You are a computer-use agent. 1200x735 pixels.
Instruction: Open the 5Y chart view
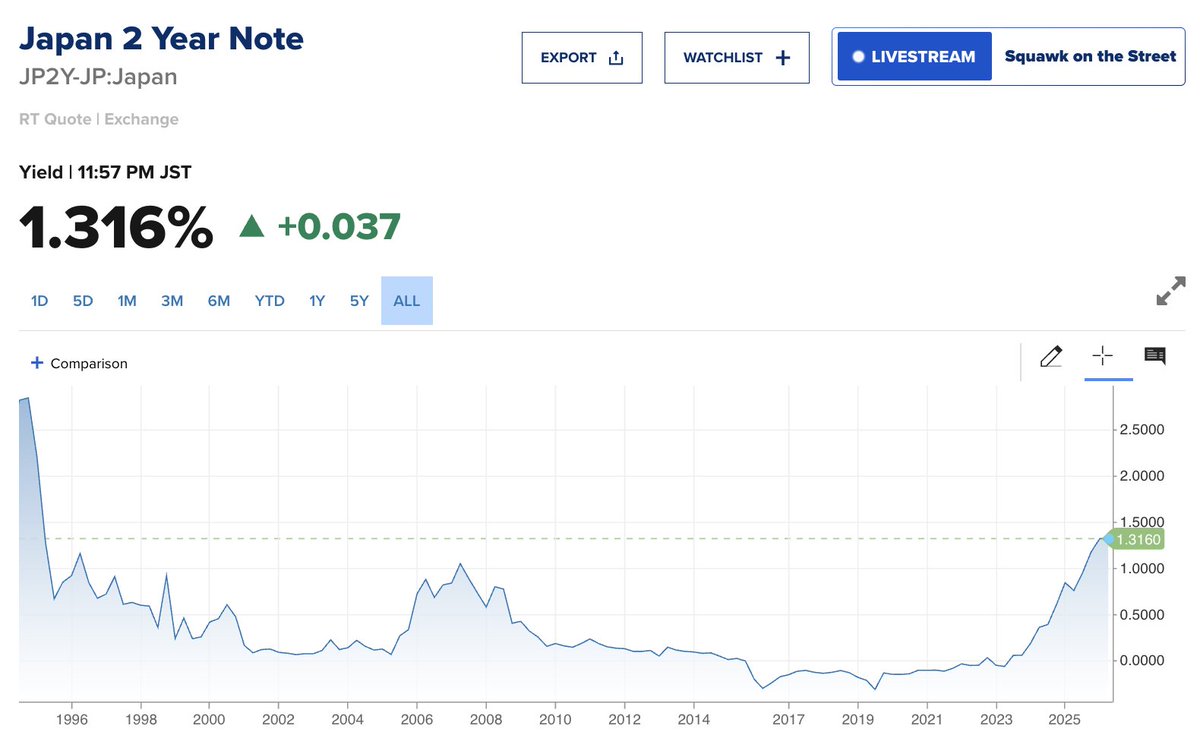(x=359, y=300)
